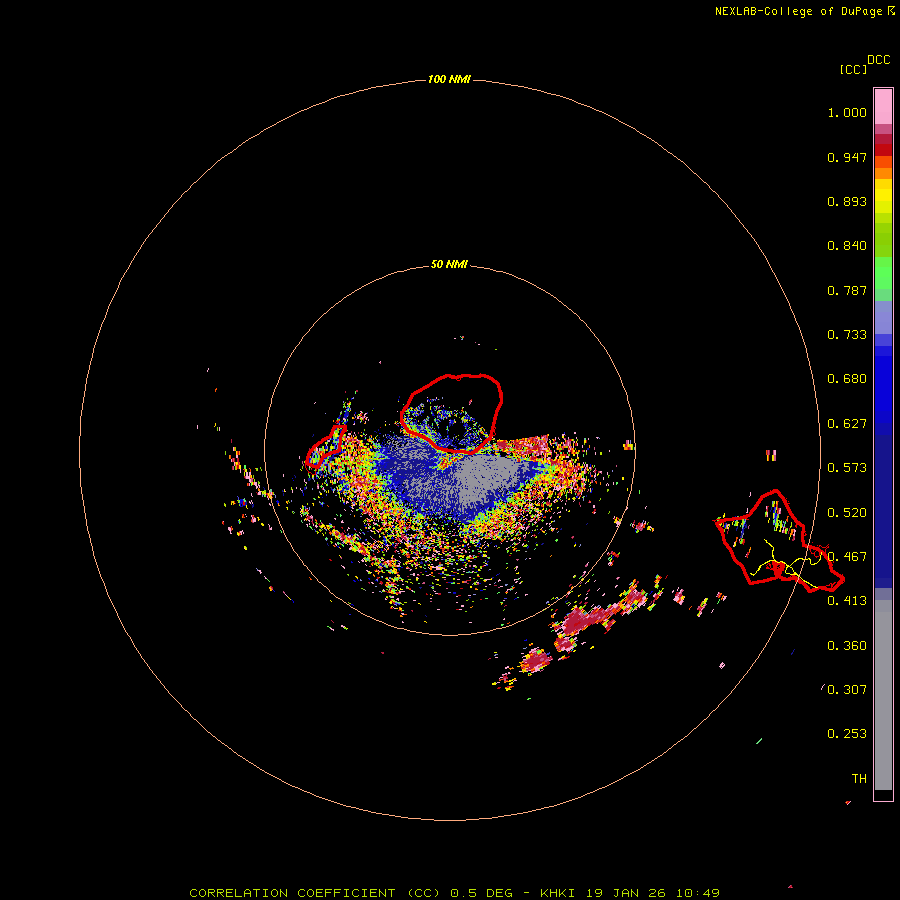Viewport: 900px width, 900px height.
Task: Click the 0.787 legend value
Action: [x=847, y=290]
